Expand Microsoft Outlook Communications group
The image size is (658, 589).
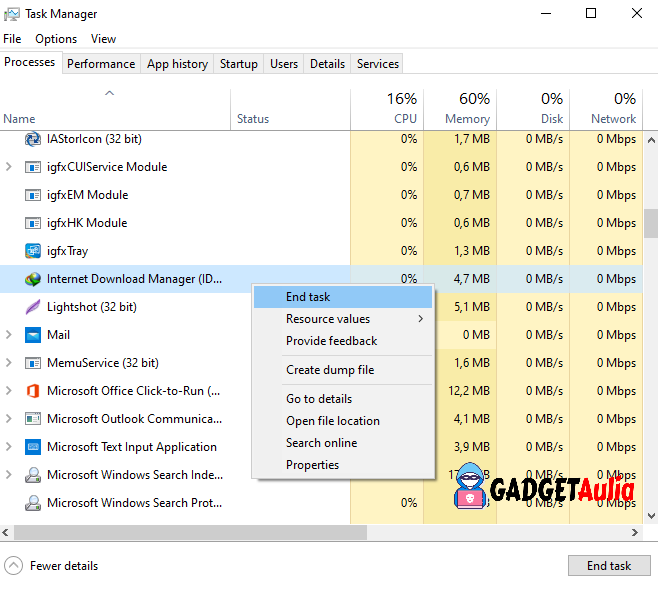tap(8, 419)
